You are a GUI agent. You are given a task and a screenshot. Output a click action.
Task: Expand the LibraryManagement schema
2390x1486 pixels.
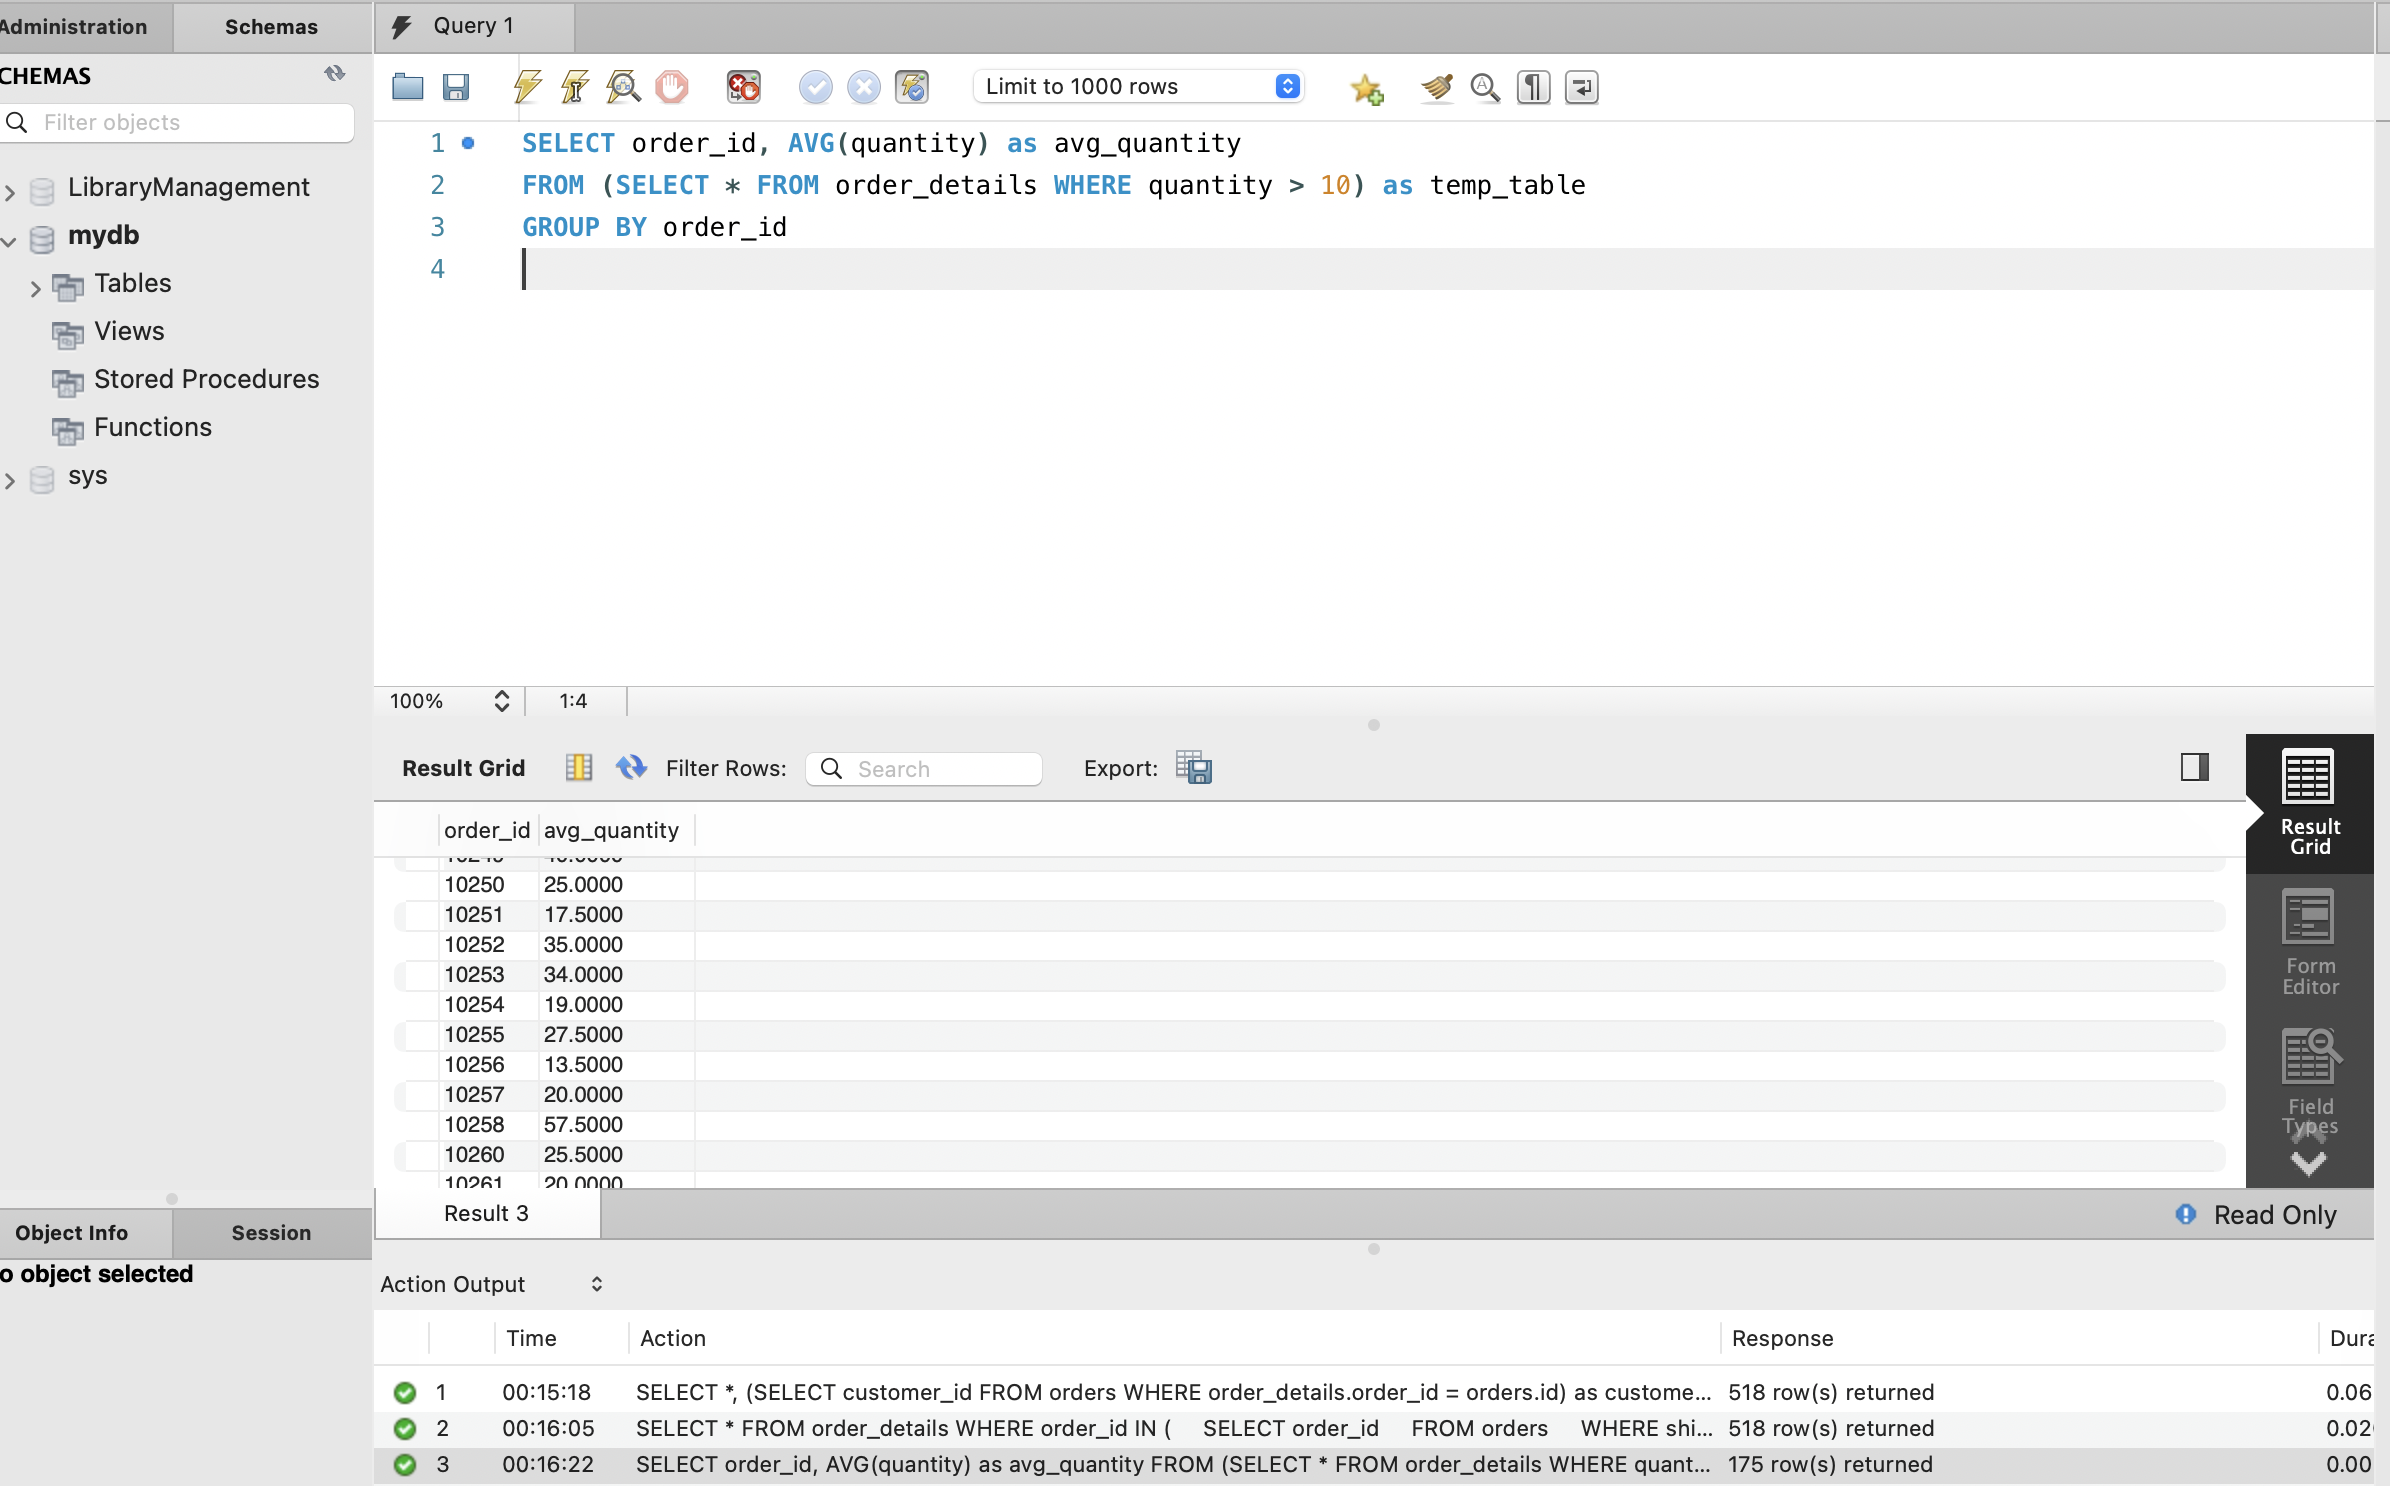pos(10,190)
